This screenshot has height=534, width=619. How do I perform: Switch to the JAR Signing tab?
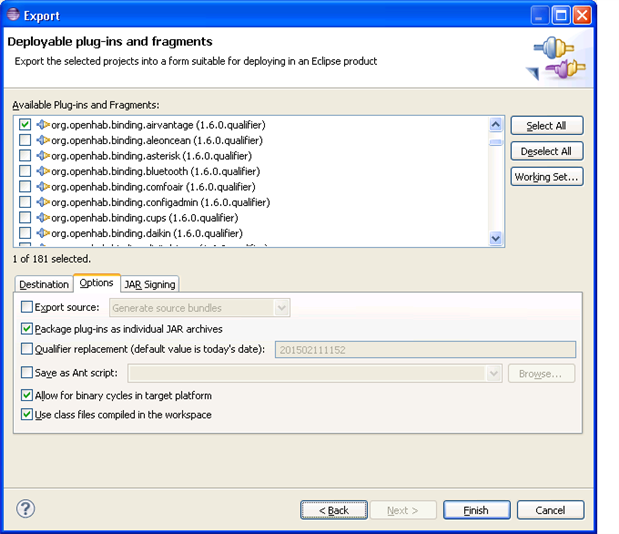(150, 284)
